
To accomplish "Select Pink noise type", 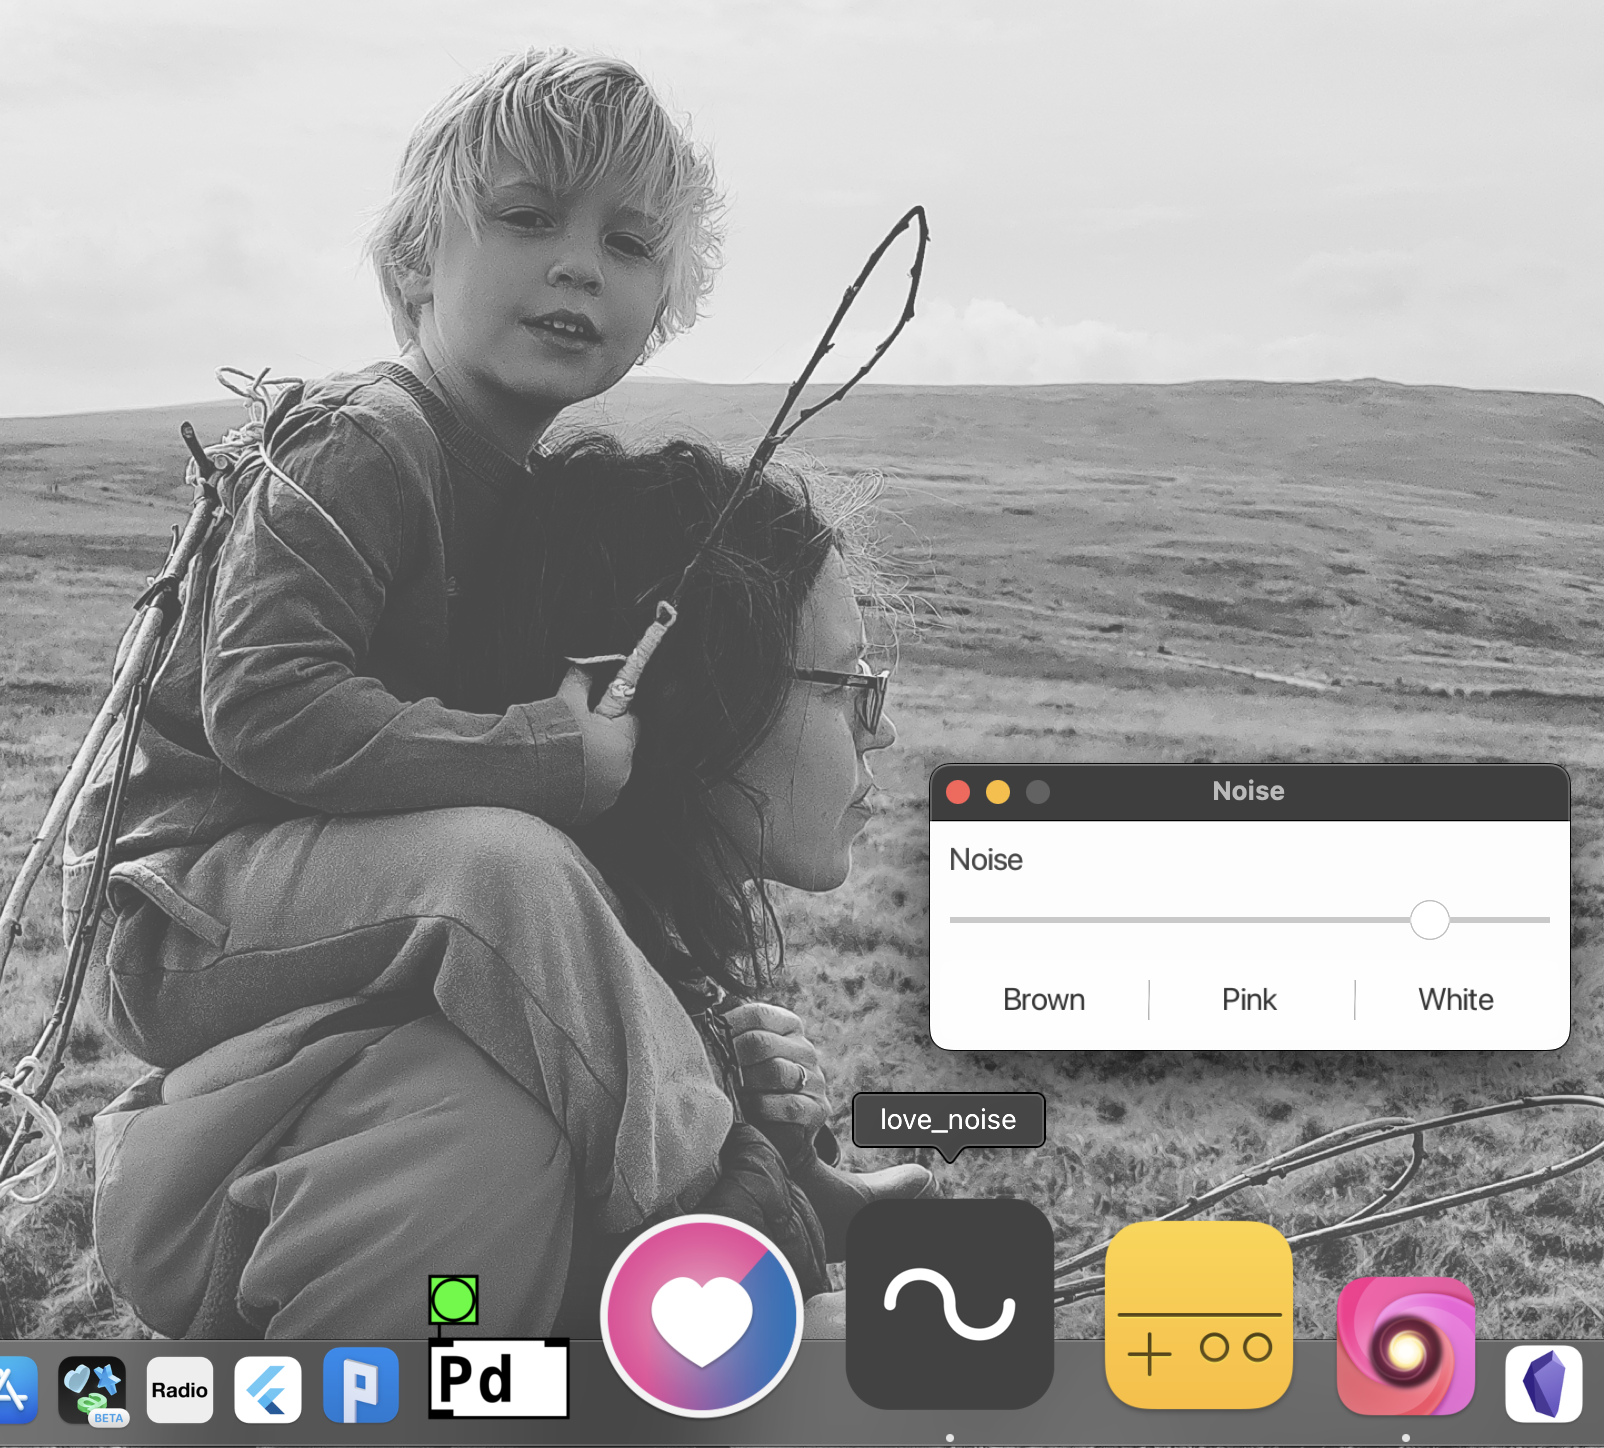I will [x=1249, y=1000].
